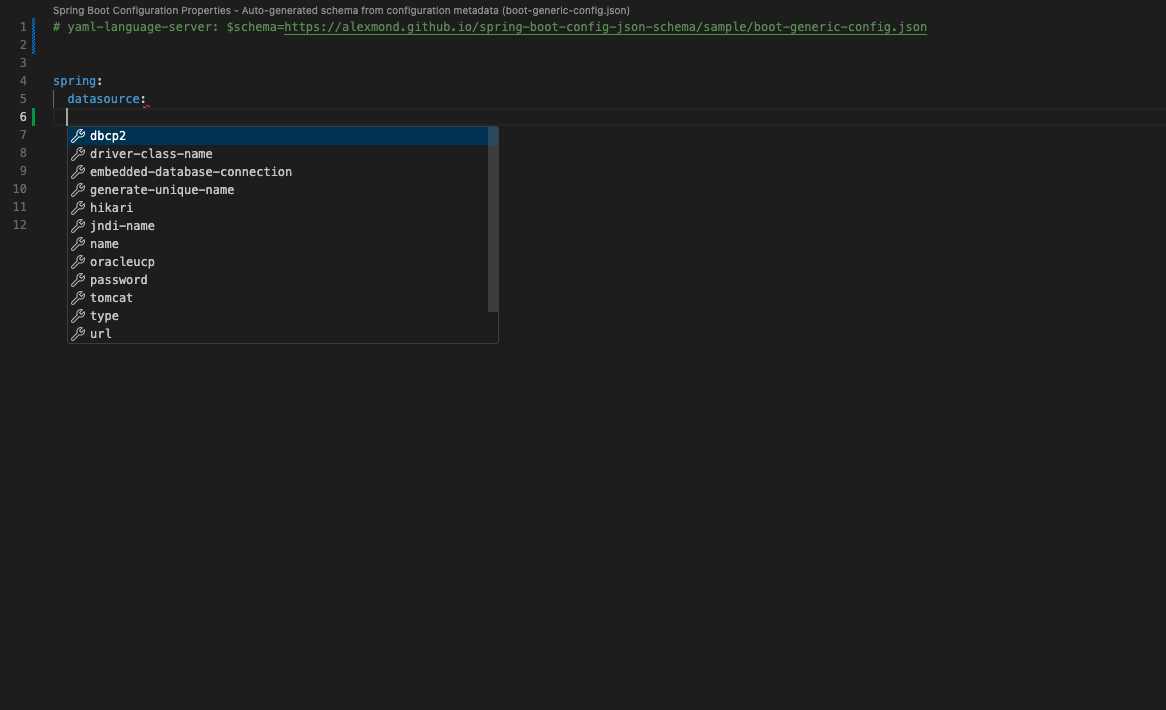Click the wrench icon beside jndi-name

[78, 226]
